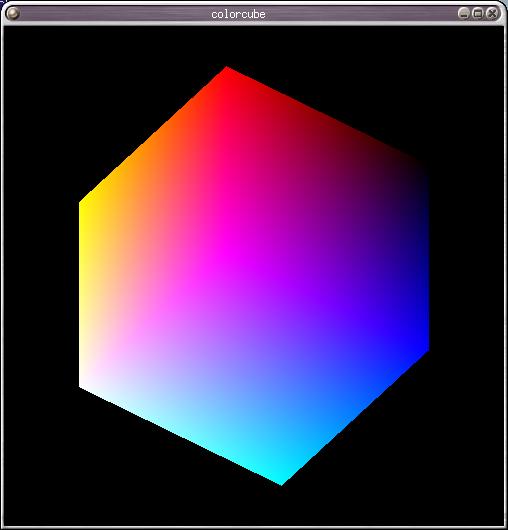Close the colorcube window

tap(492, 14)
